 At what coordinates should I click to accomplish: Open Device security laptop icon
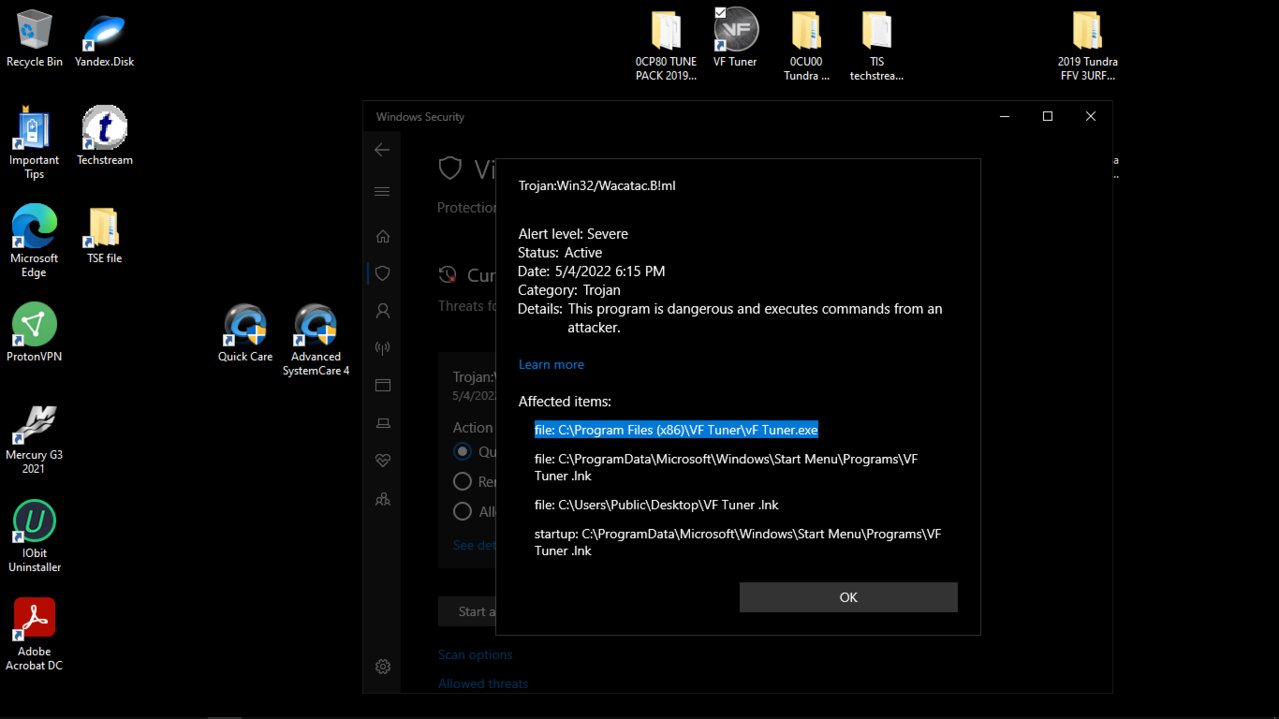click(383, 423)
